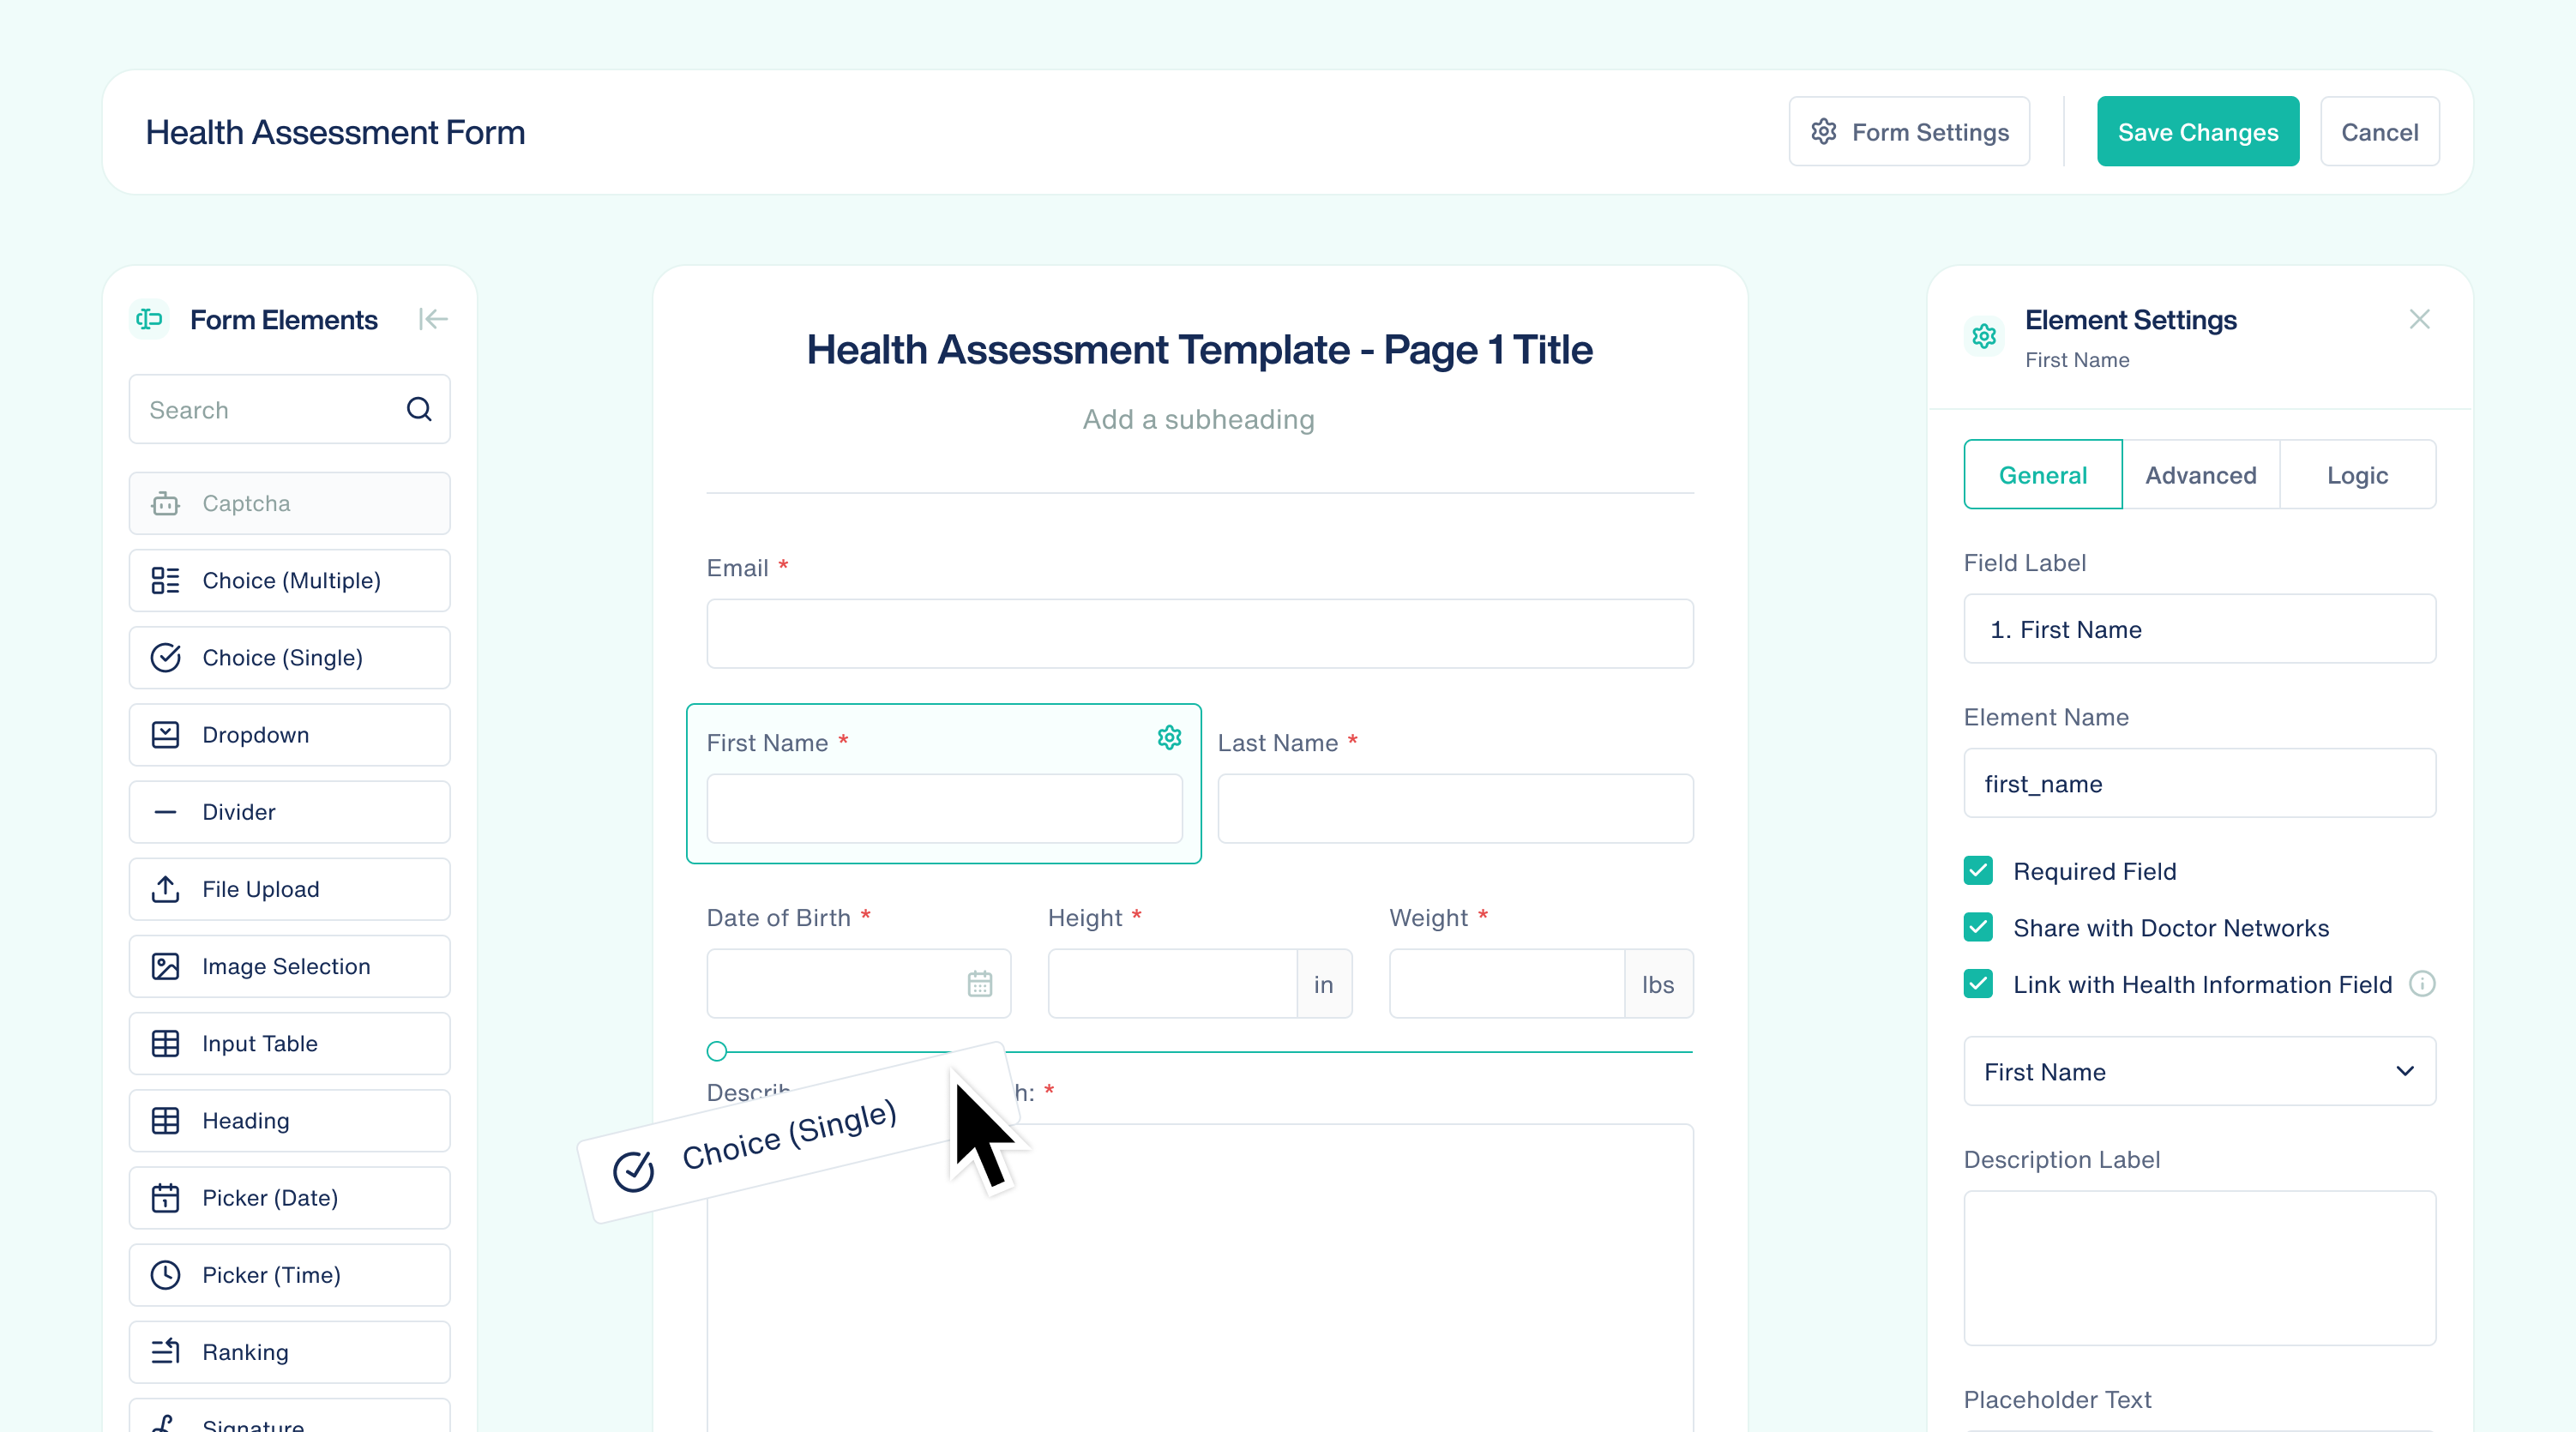Click the collapse Form Elements panel arrow

(x=432, y=319)
